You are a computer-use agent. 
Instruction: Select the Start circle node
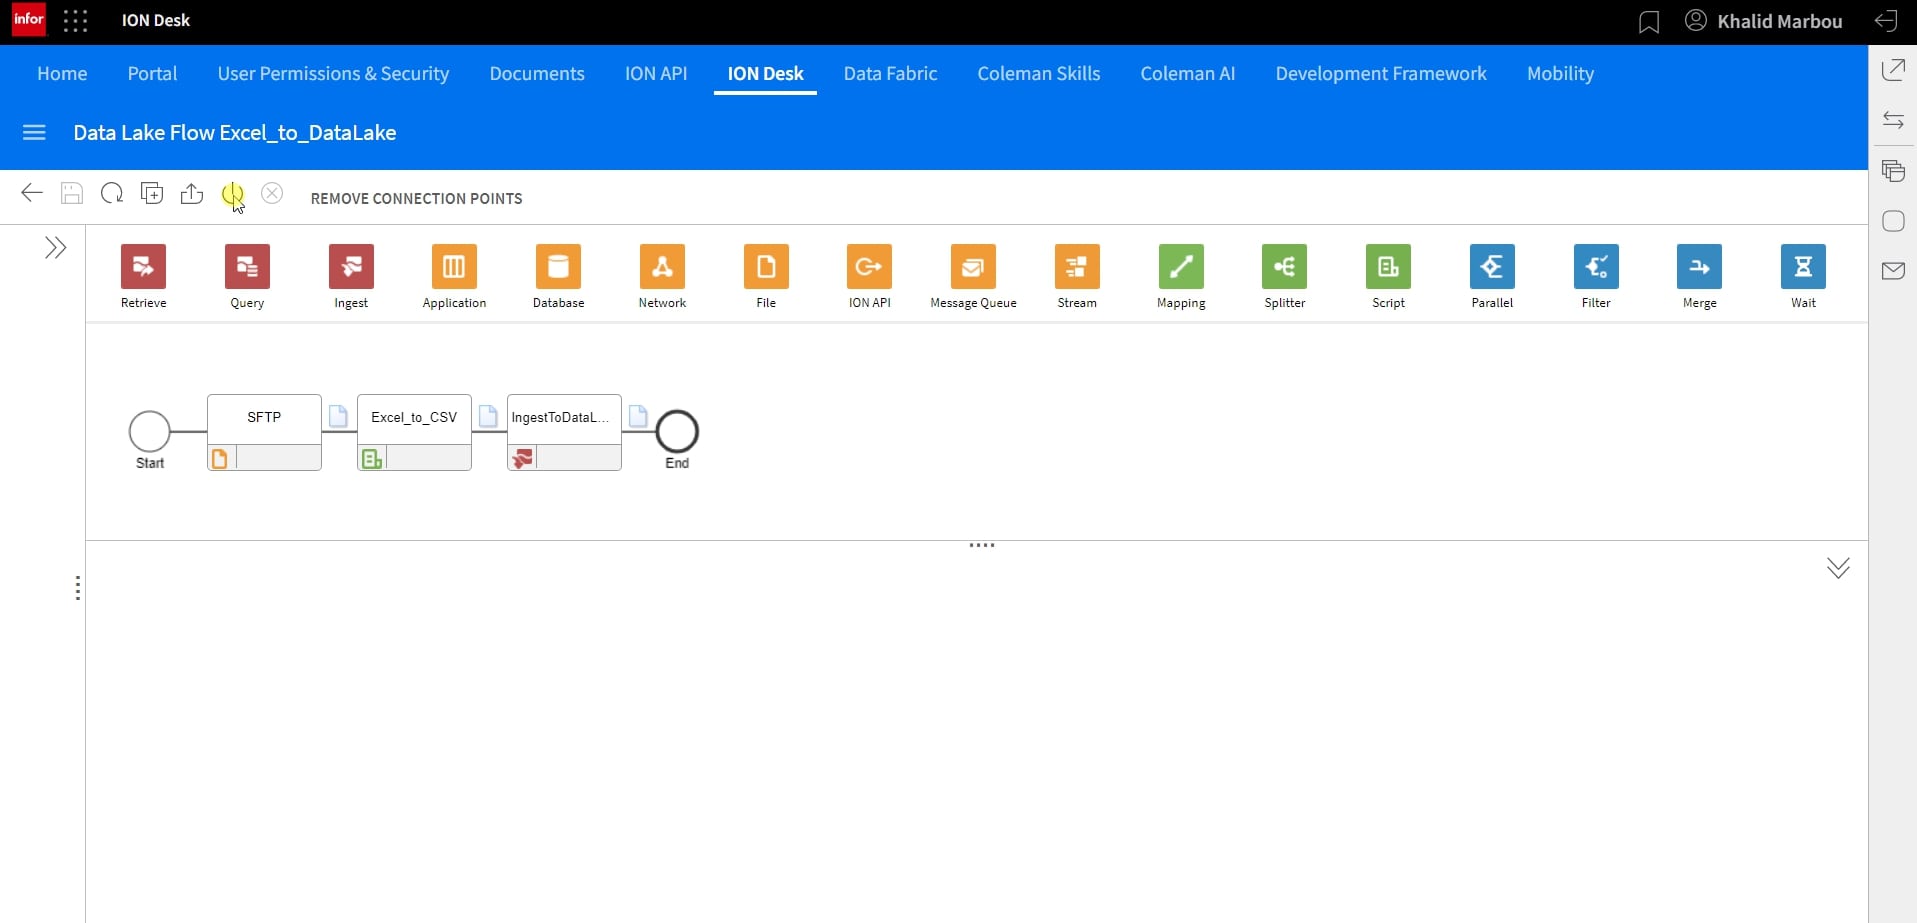pos(150,431)
